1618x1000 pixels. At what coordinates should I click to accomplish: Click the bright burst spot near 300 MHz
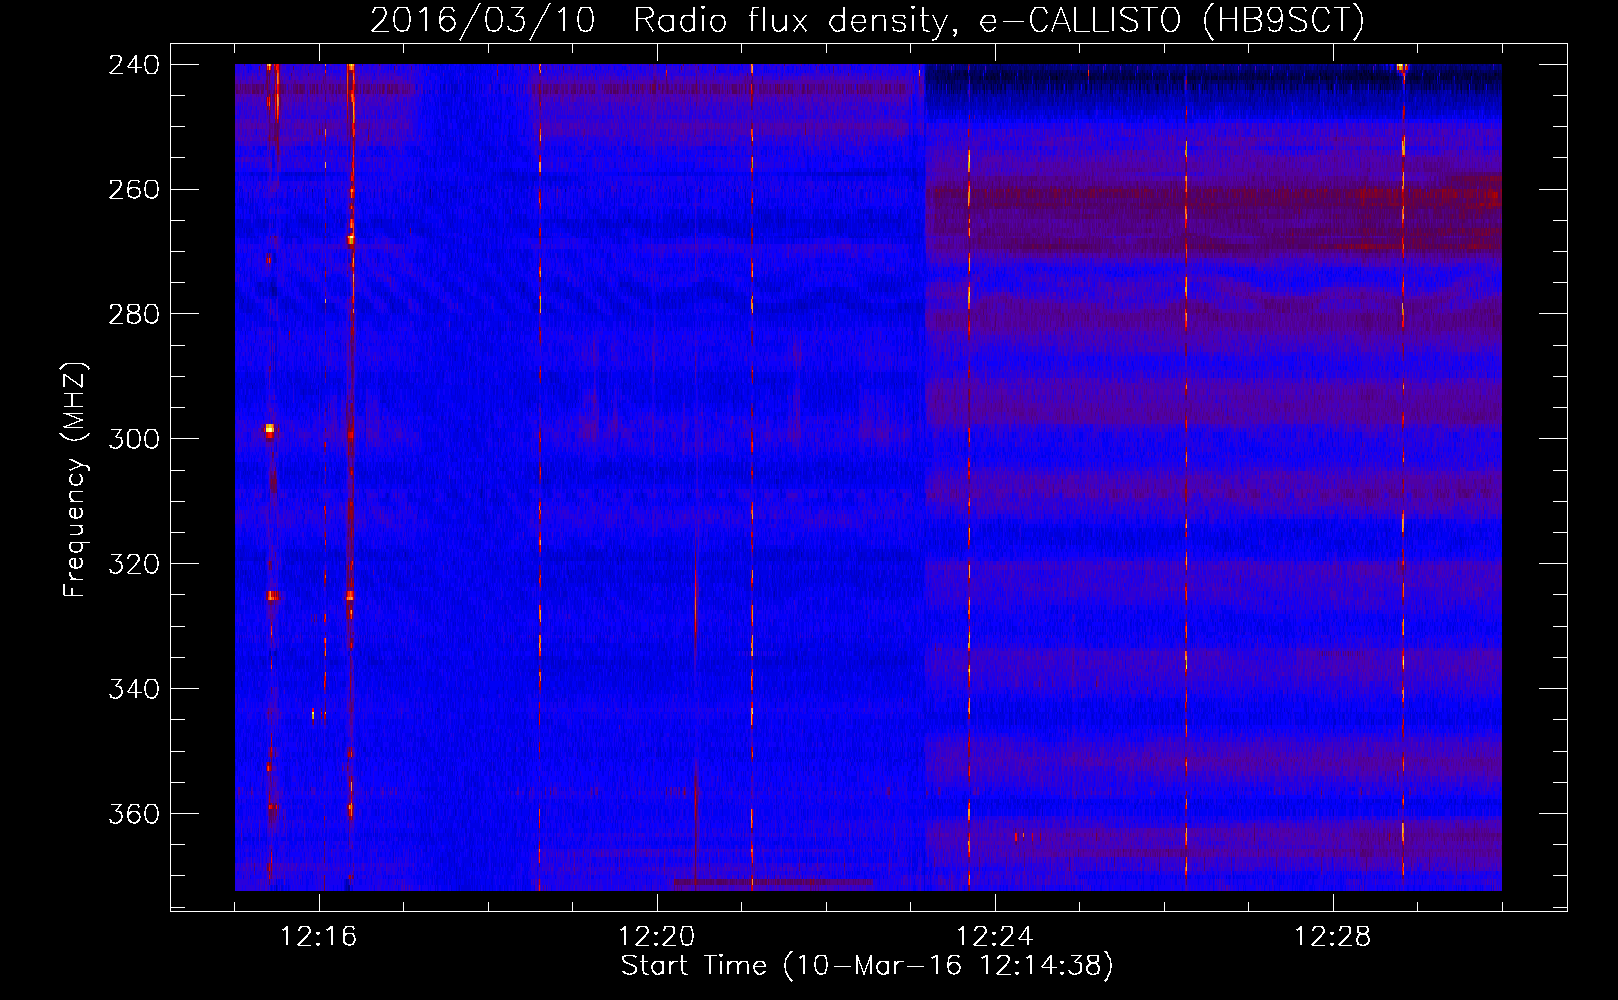click(x=269, y=430)
